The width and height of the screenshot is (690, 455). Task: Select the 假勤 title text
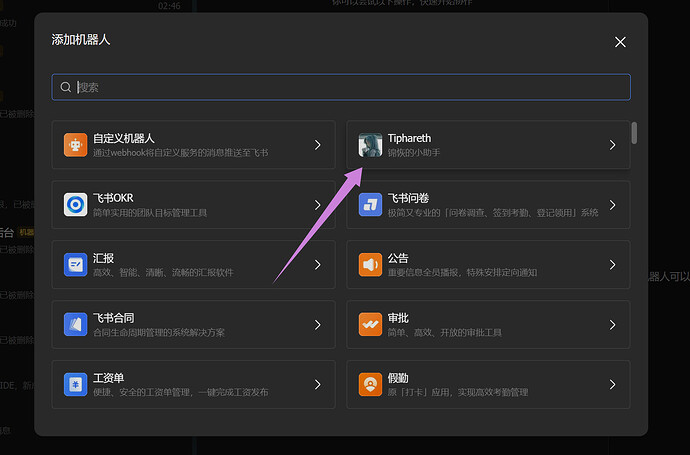pos(398,378)
